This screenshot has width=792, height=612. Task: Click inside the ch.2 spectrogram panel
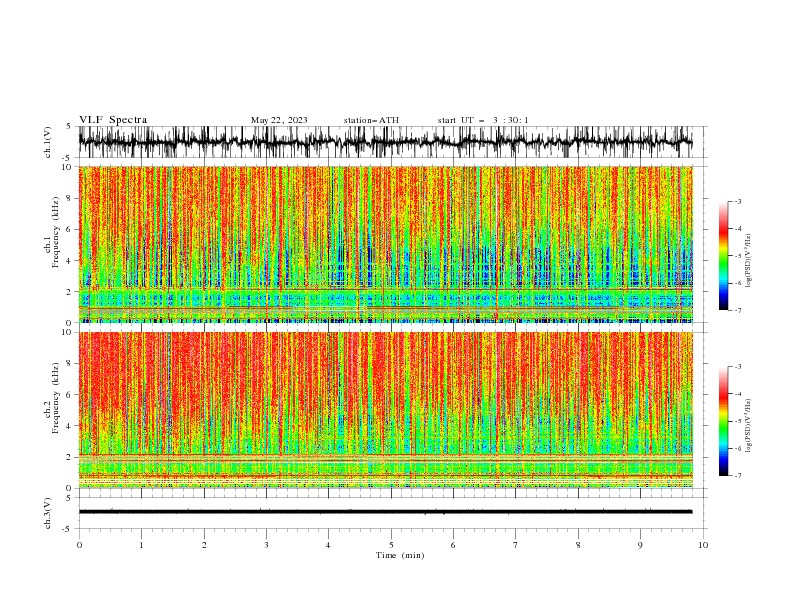coord(386,410)
